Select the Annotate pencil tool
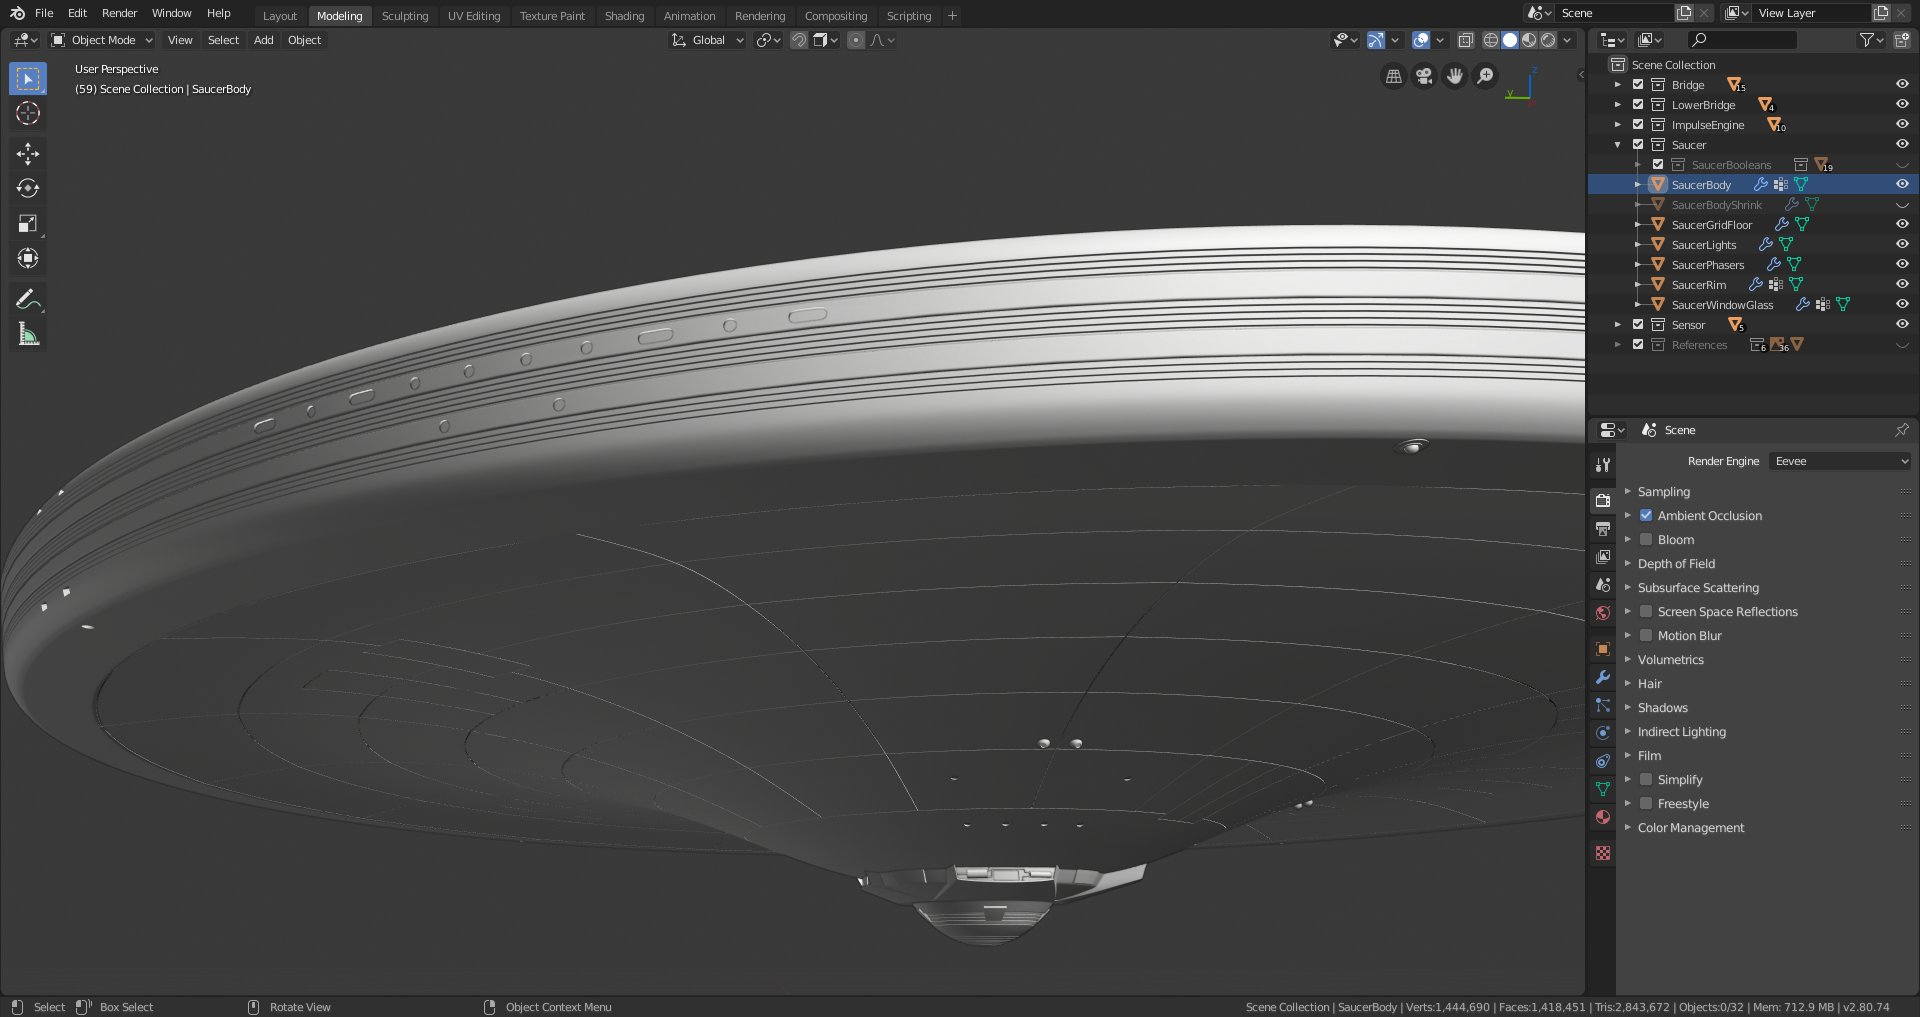Image resolution: width=1920 pixels, height=1017 pixels. pyautogui.click(x=28, y=299)
